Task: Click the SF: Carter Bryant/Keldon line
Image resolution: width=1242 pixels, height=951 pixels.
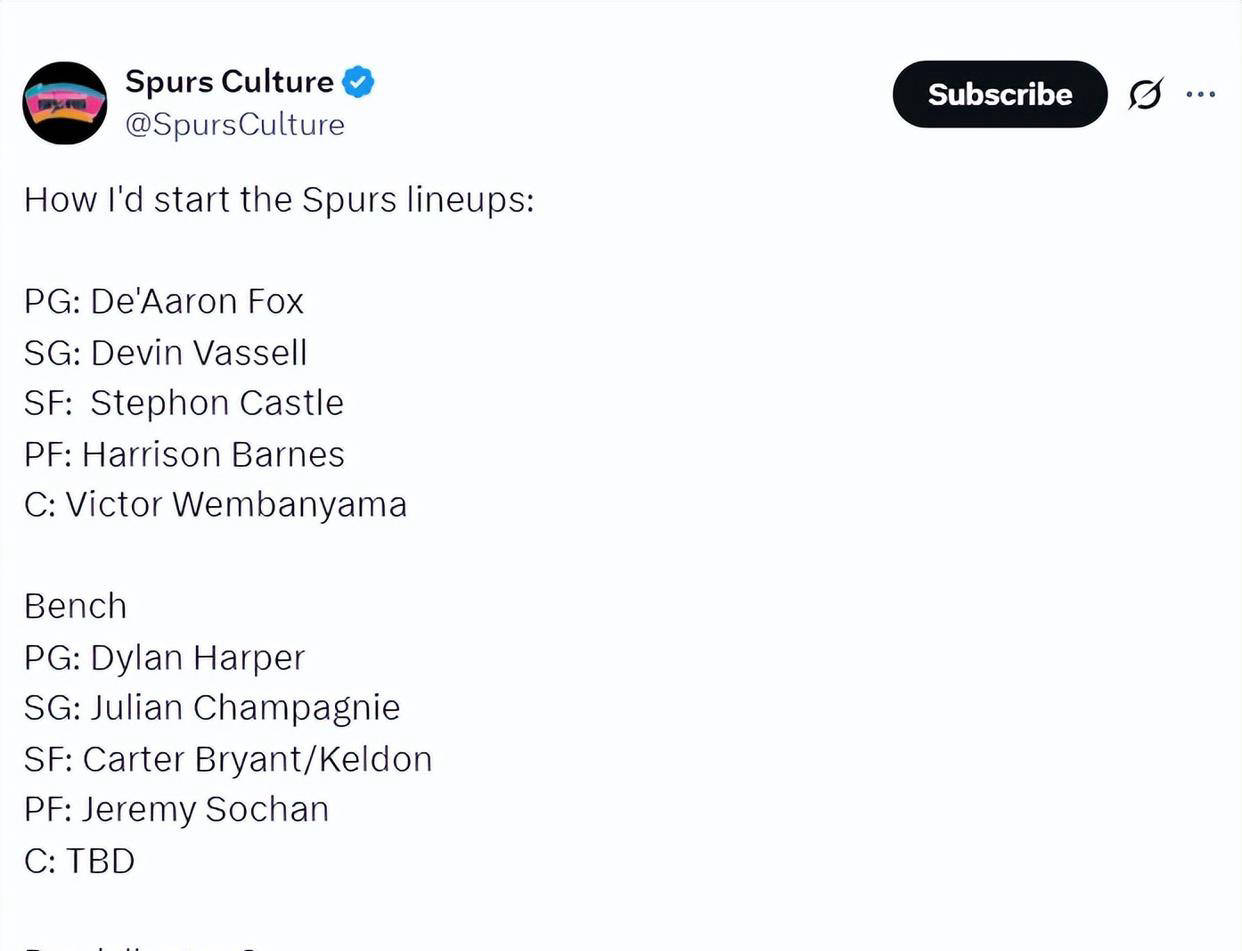Action: click(x=228, y=759)
